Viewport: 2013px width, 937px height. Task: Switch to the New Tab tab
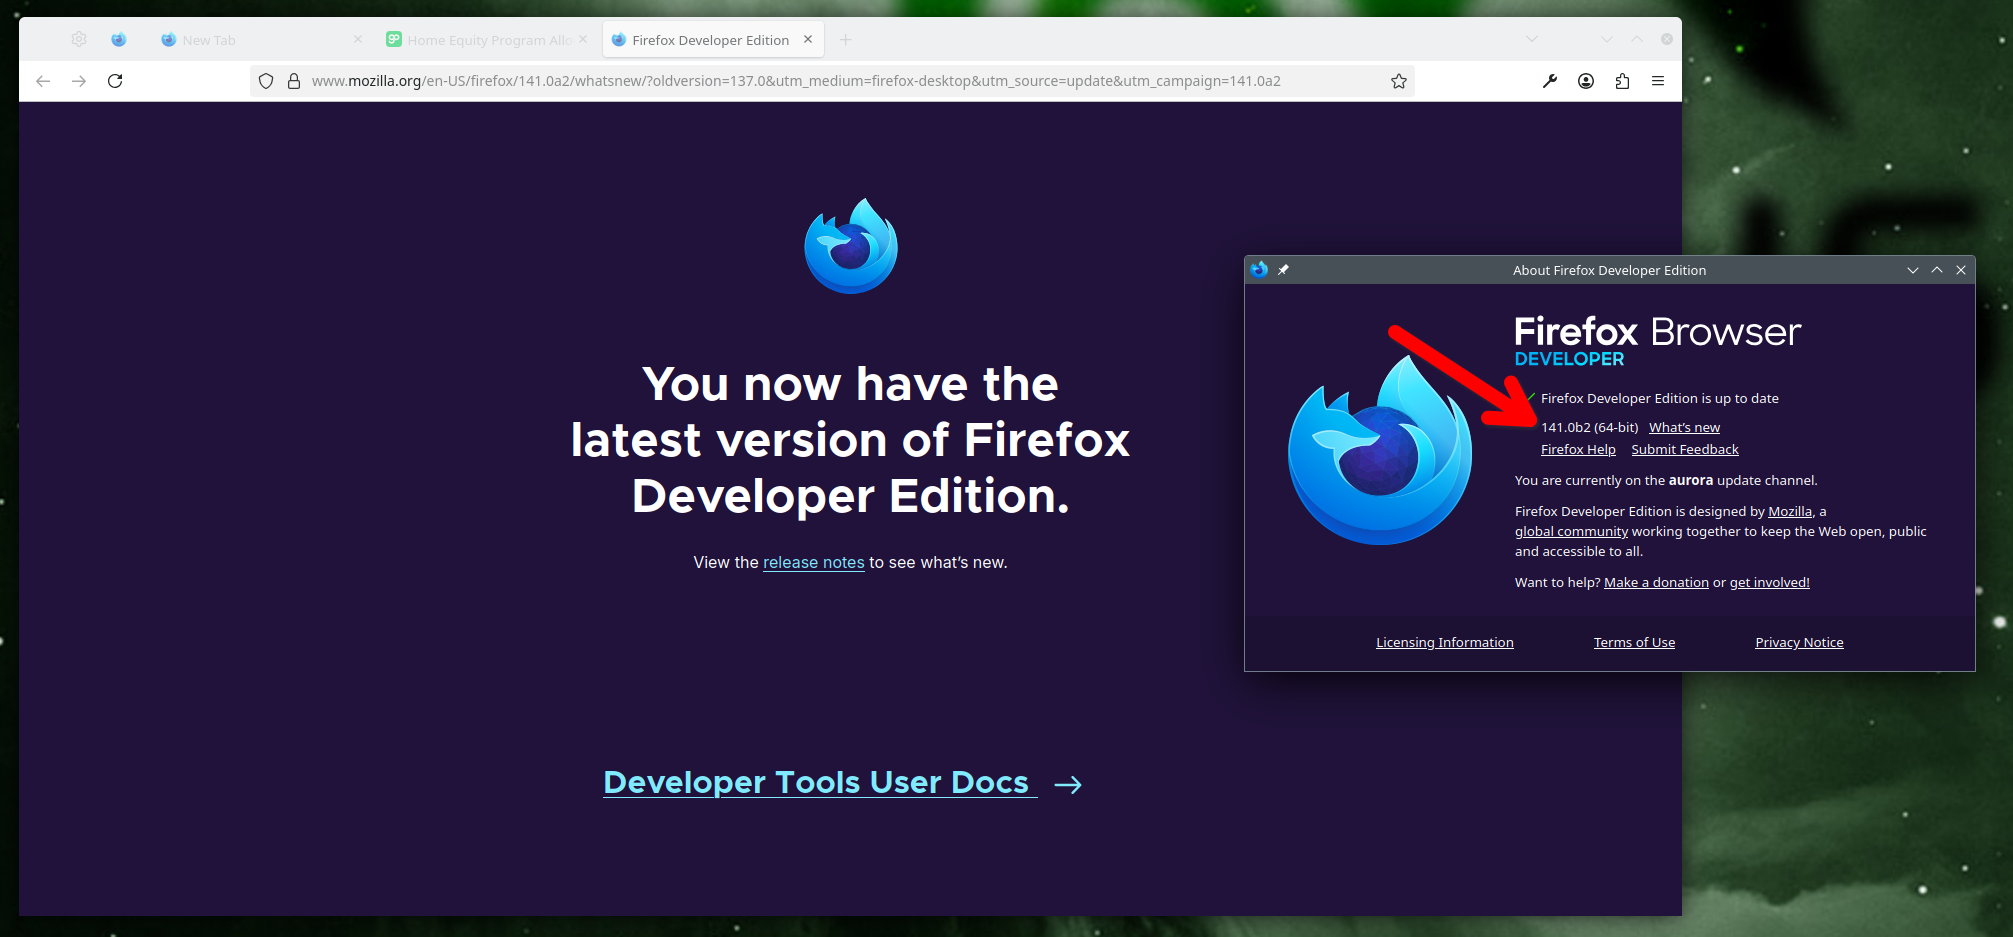tap(260, 40)
